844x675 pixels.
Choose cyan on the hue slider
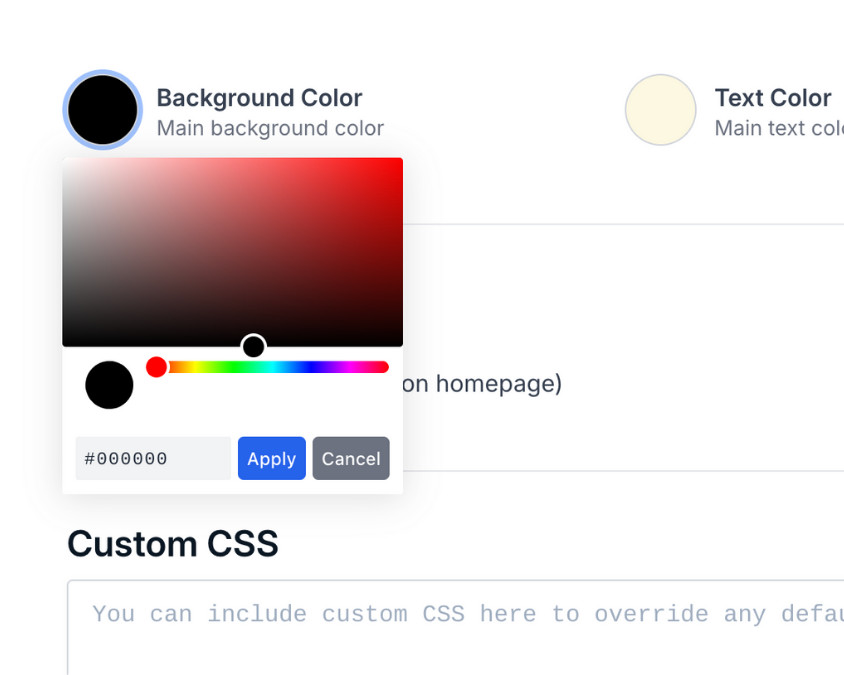[x=272, y=367]
